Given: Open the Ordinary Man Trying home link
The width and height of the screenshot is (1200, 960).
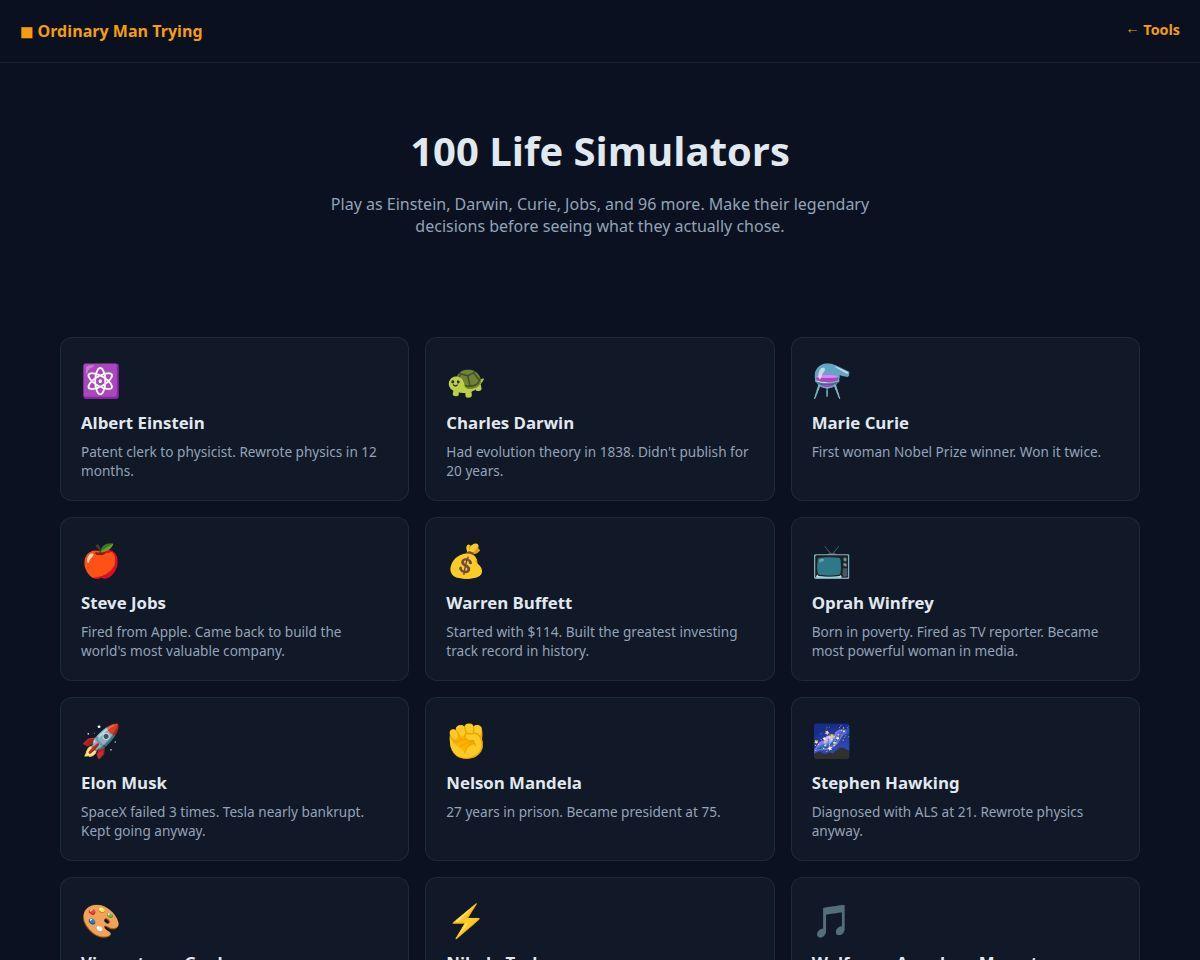Looking at the screenshot, I should (112, 31).
